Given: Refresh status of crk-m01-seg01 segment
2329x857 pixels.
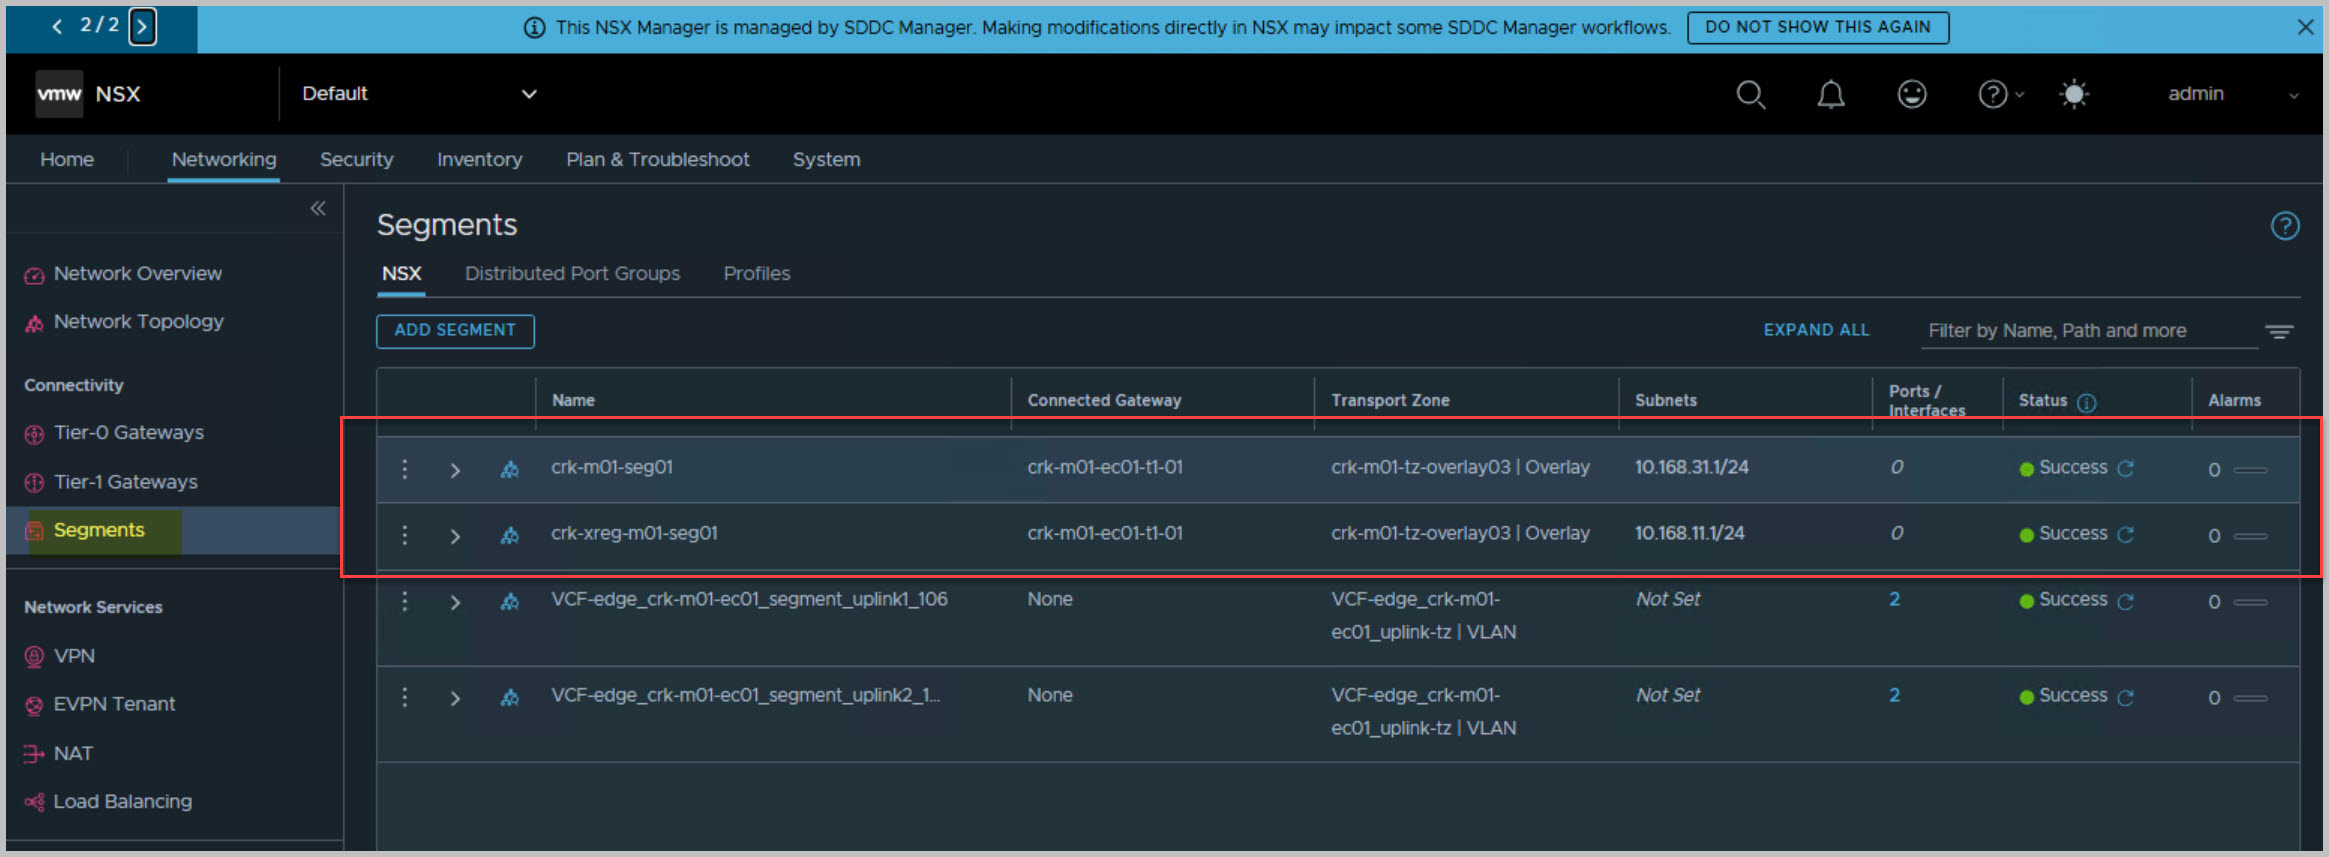Looking at the screenshot, I should pyautogui.click(x=2126, y=469).
